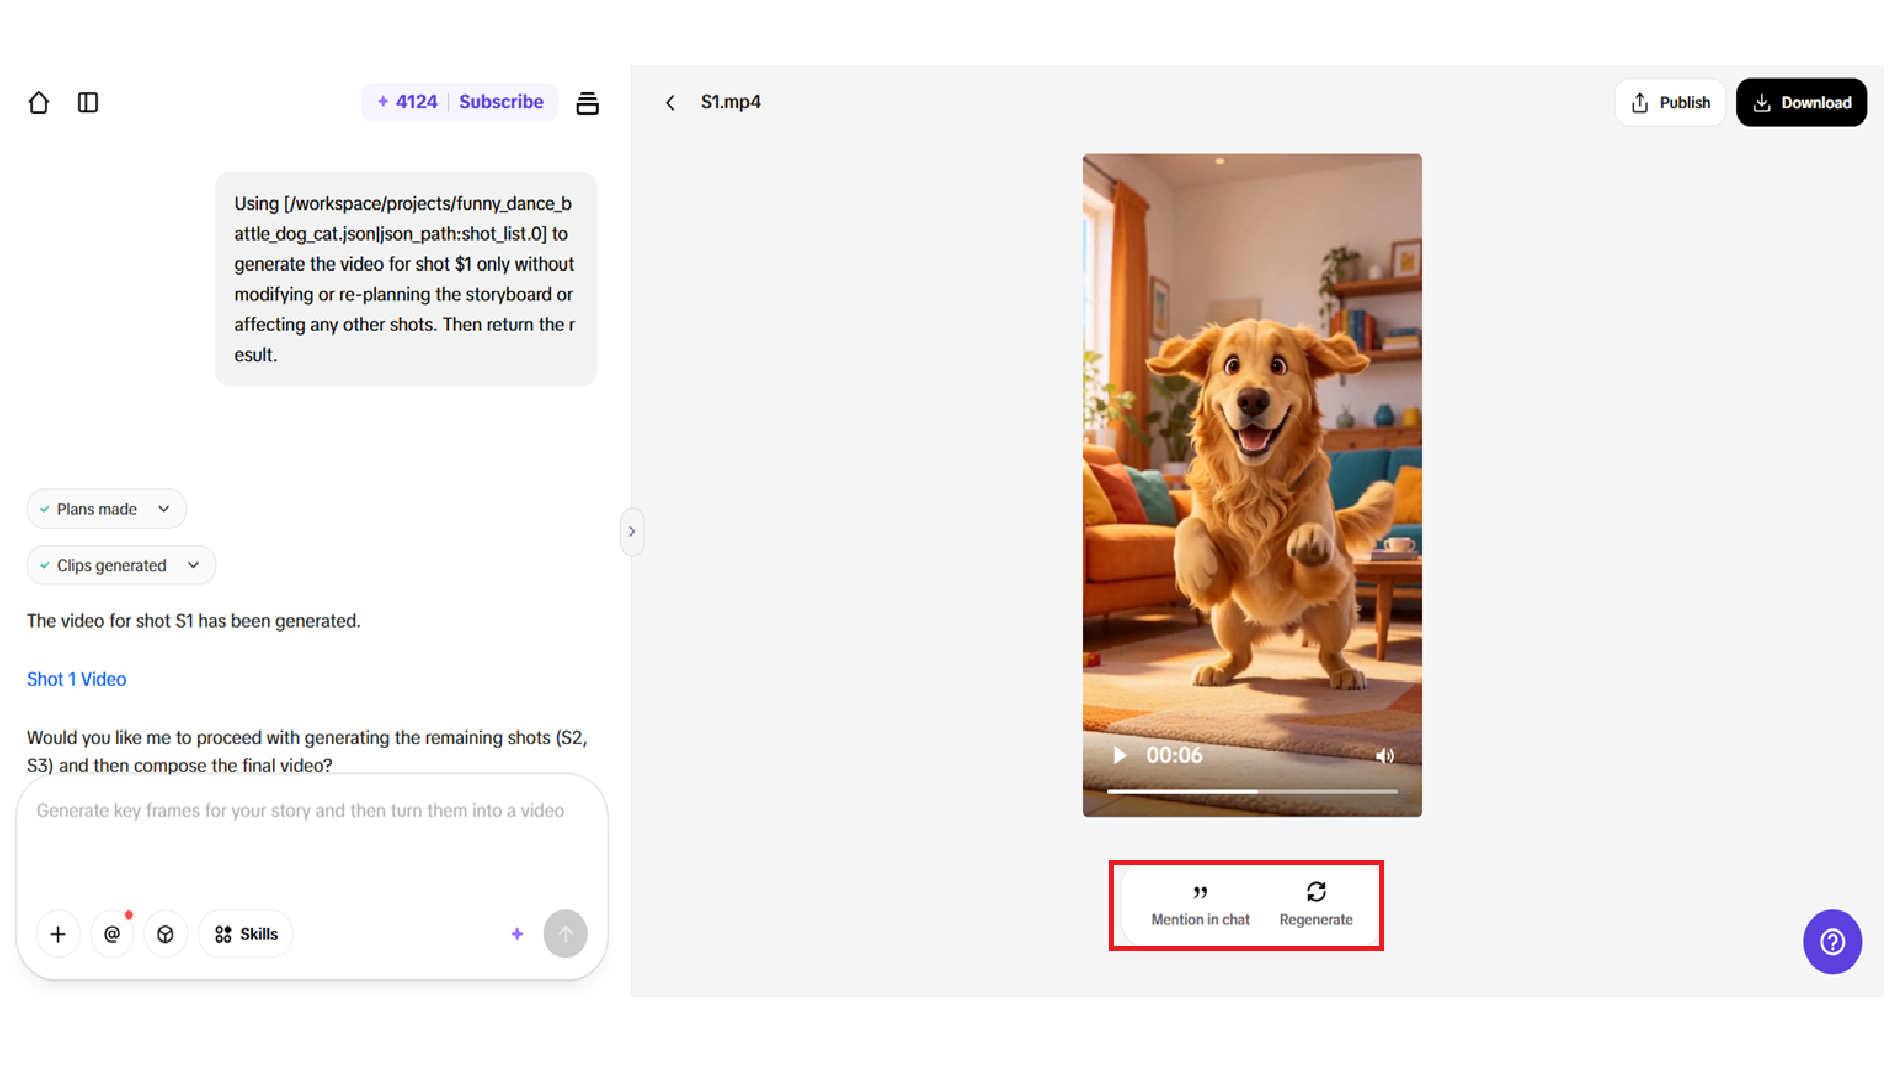Add an attachment with plus button
The image size is (1897, 1067).
(x=58, y=935)
